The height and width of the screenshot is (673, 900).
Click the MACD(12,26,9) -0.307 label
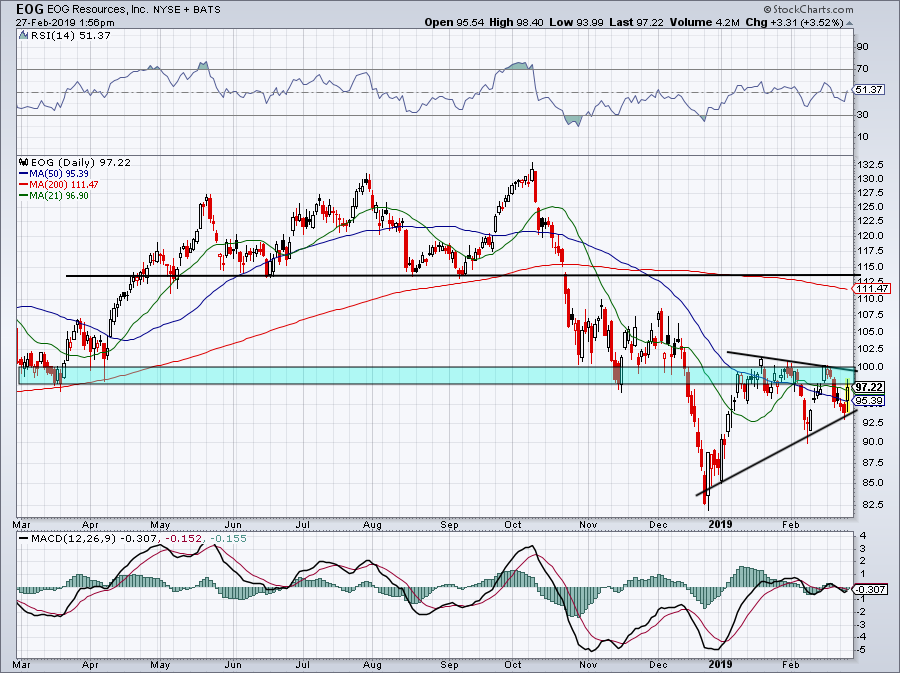click(x=96, y=539)
